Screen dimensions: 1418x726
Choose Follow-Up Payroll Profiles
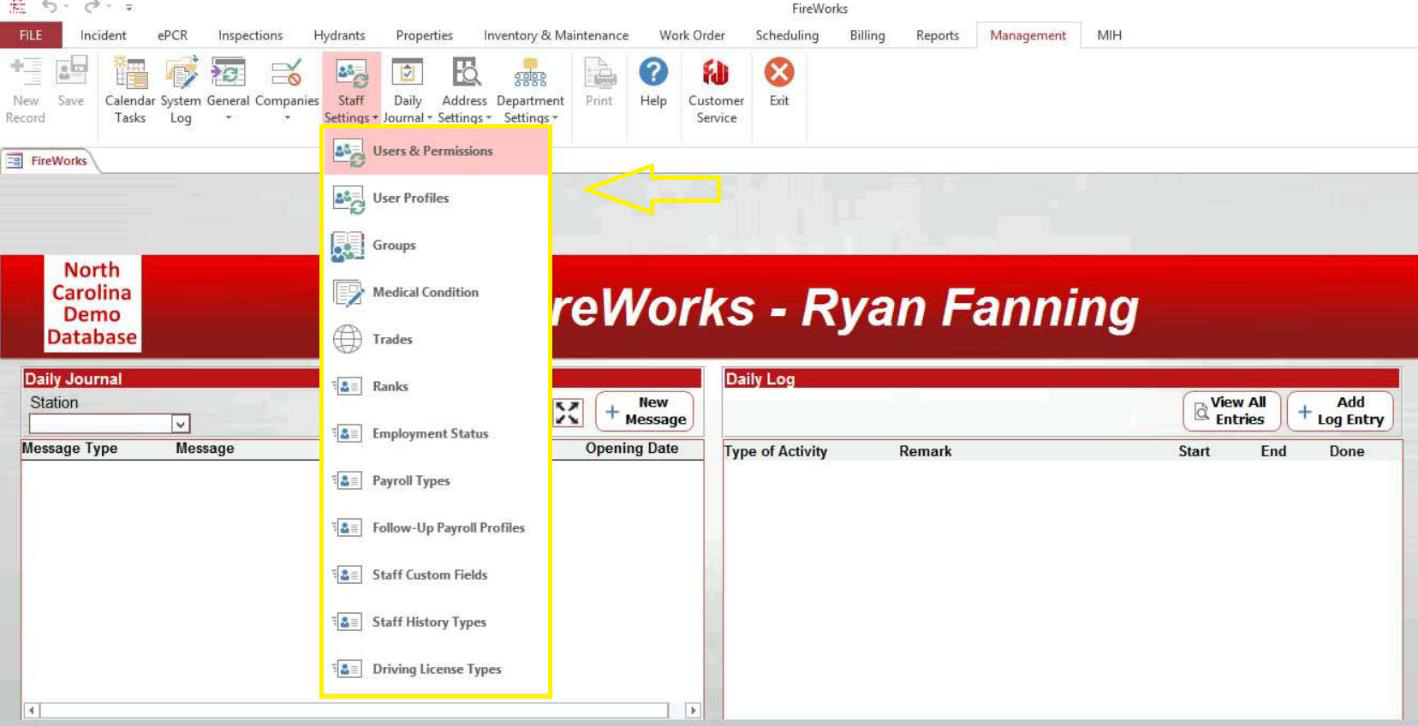[436, 527]
